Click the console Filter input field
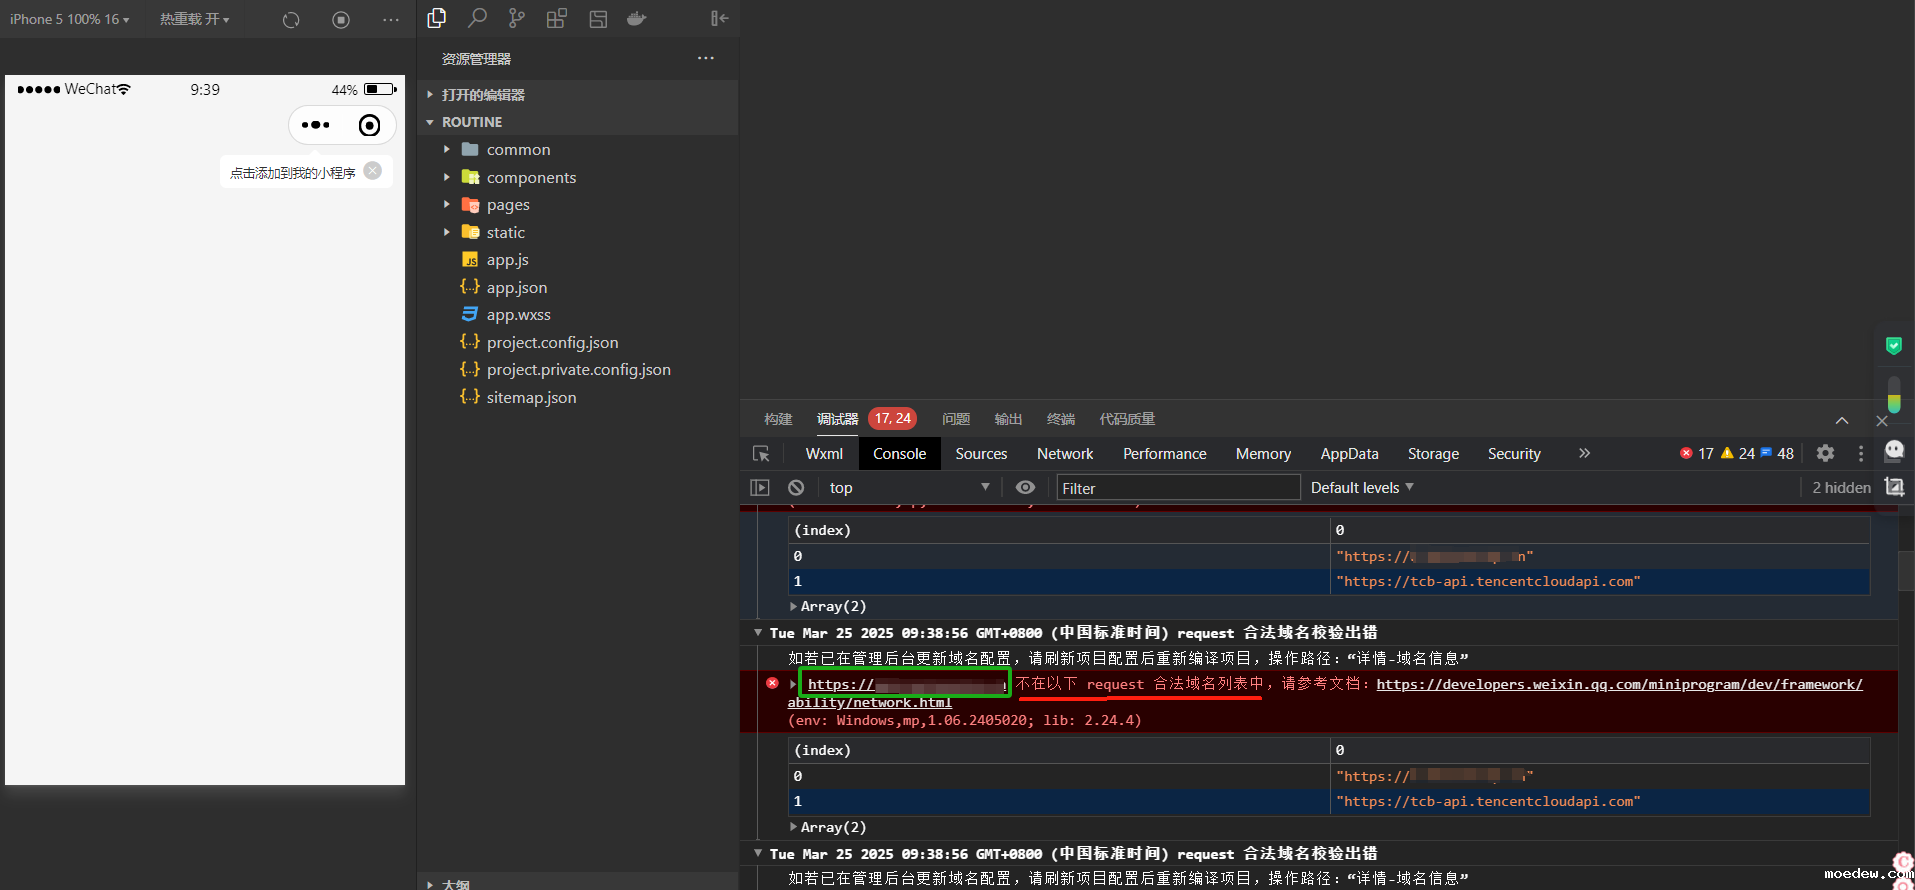The width and height of the screenshot is (1915, 890). (x=1178, y=488)
